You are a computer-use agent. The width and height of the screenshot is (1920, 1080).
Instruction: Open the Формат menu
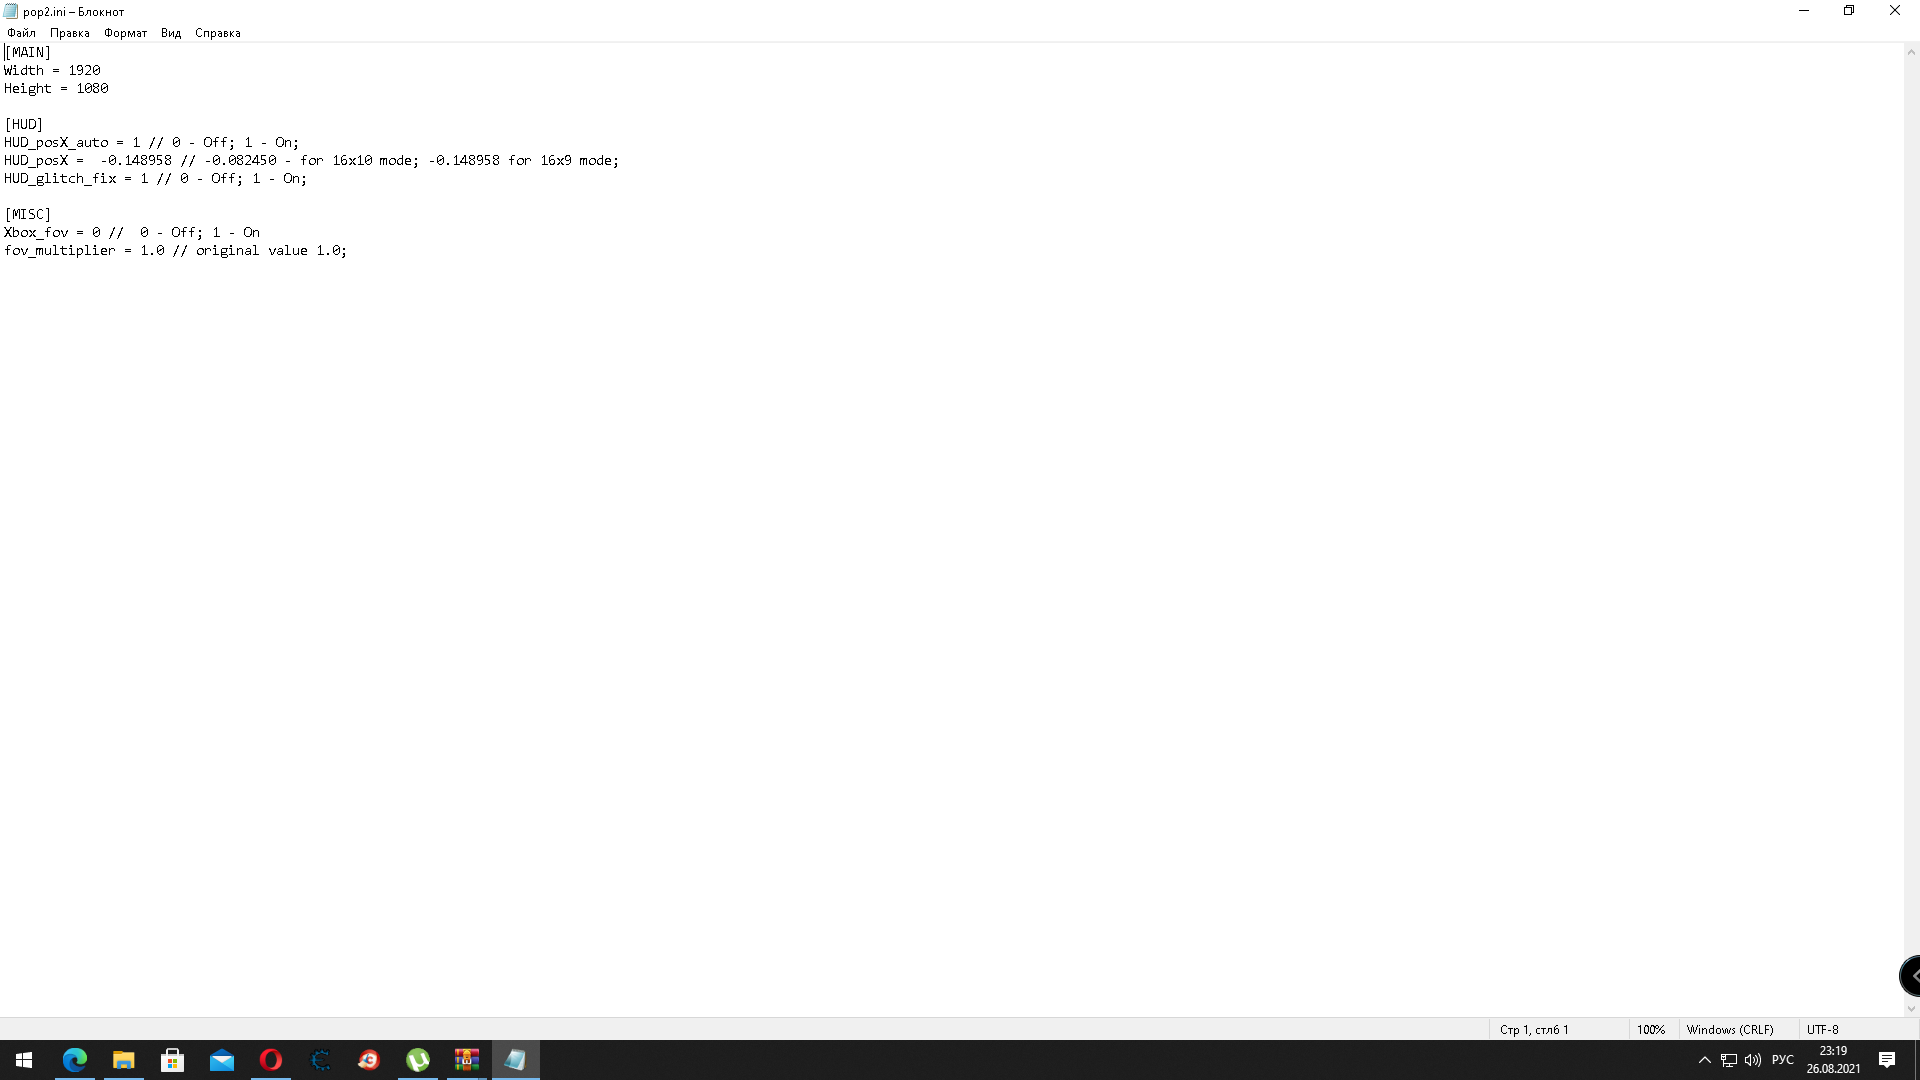125,33
